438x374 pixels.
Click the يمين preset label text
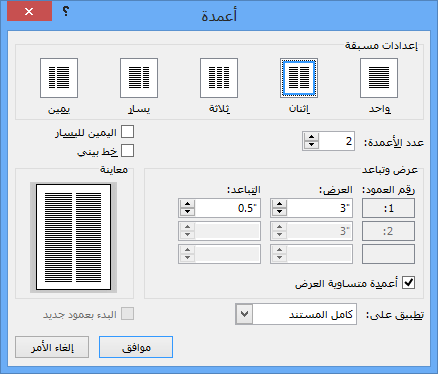(x=59, y=109)
